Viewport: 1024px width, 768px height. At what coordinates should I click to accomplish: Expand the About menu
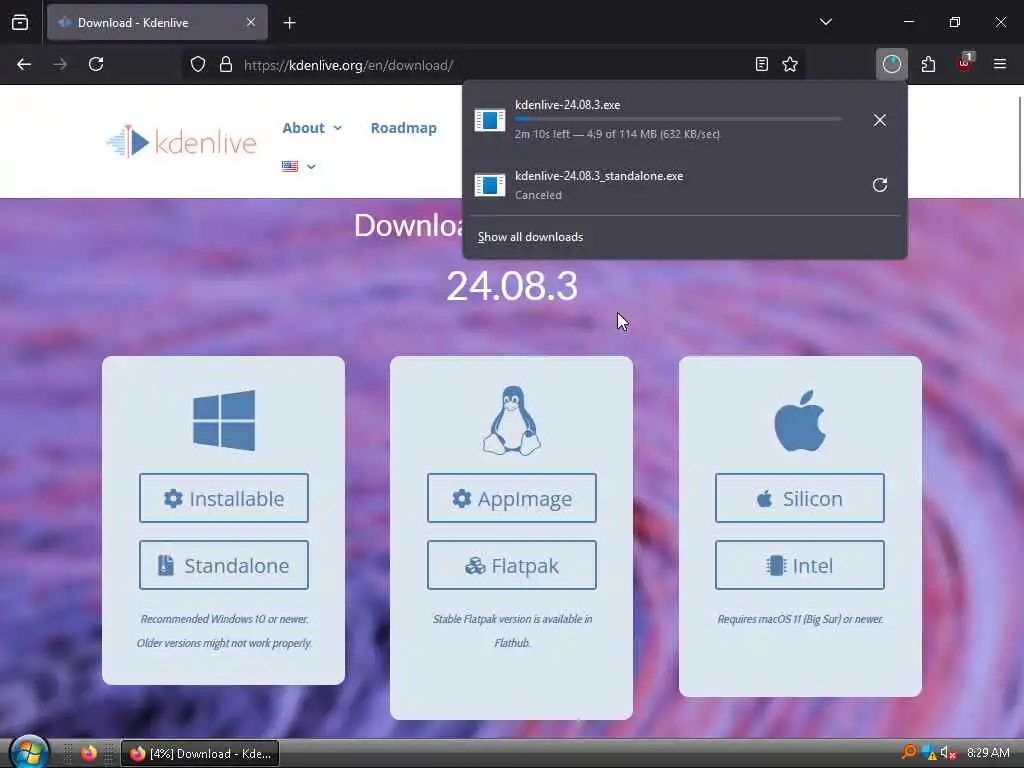[x=312, y=128]
